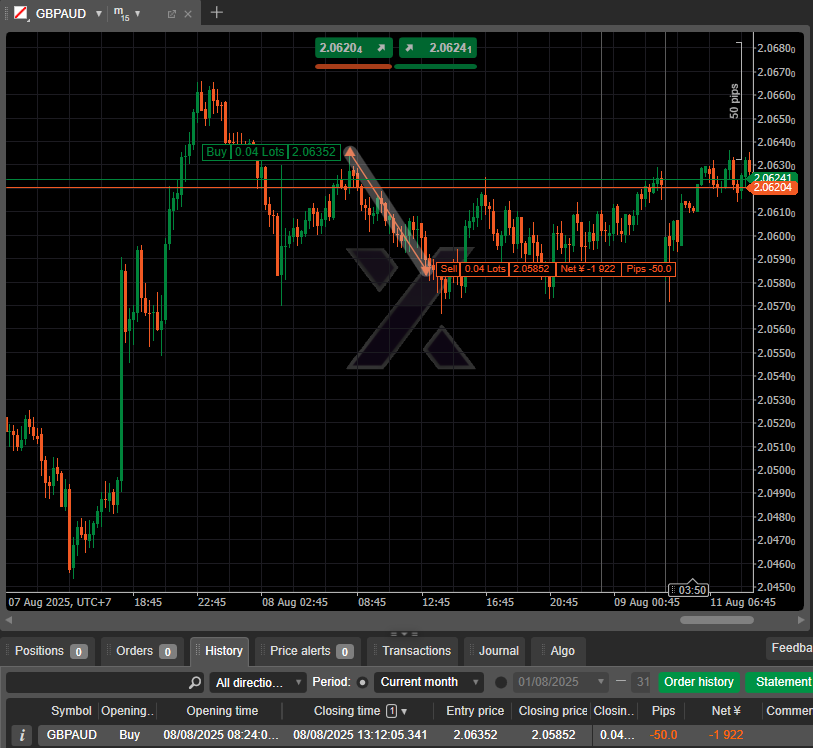Screen dimensions: 813x748
Task: Open the All directions dropdown
Action: [258, 682]
